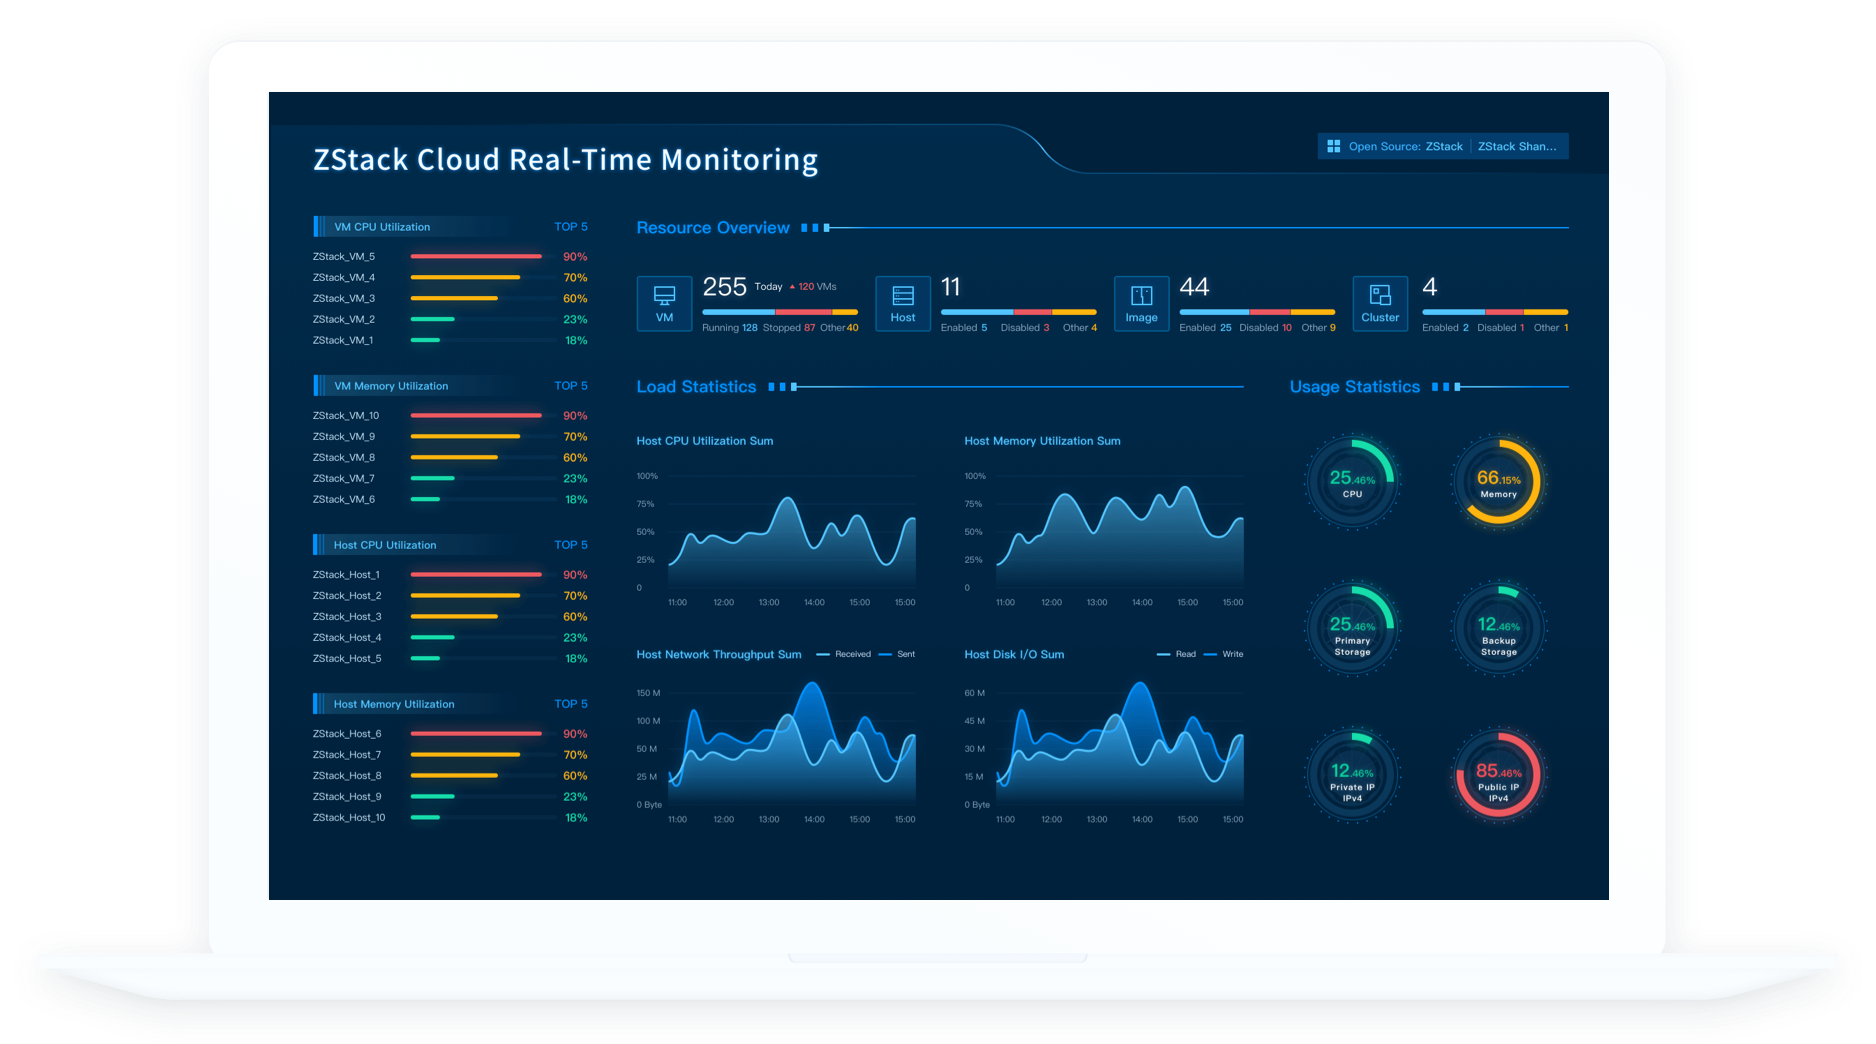Click the ZStack_VM_4 row name
Image resolution: width=1876 pixels, height=1044 pixels.
click(x=343, y=278)
